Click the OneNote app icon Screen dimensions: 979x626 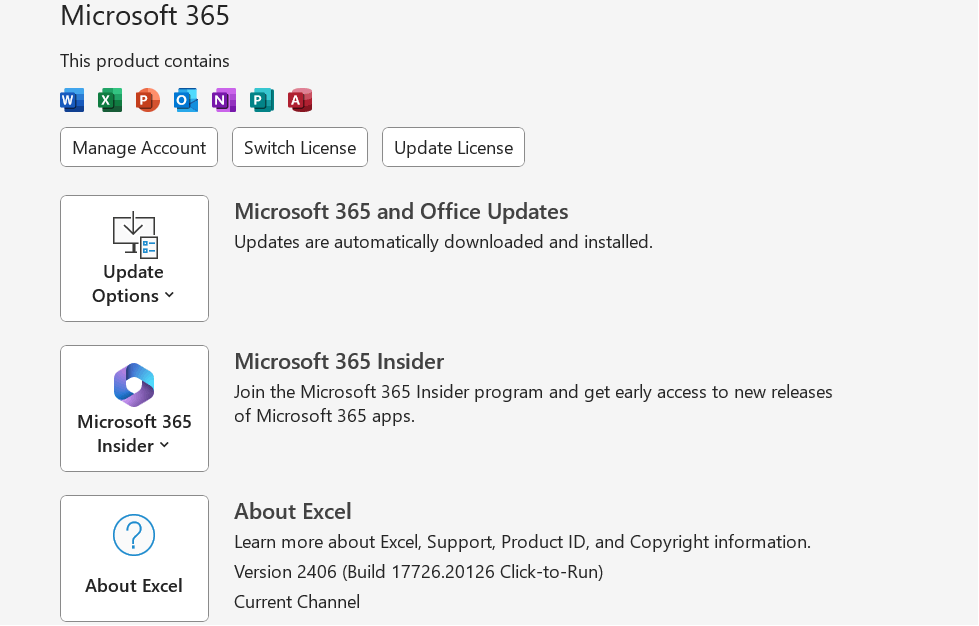pos(224,100)
